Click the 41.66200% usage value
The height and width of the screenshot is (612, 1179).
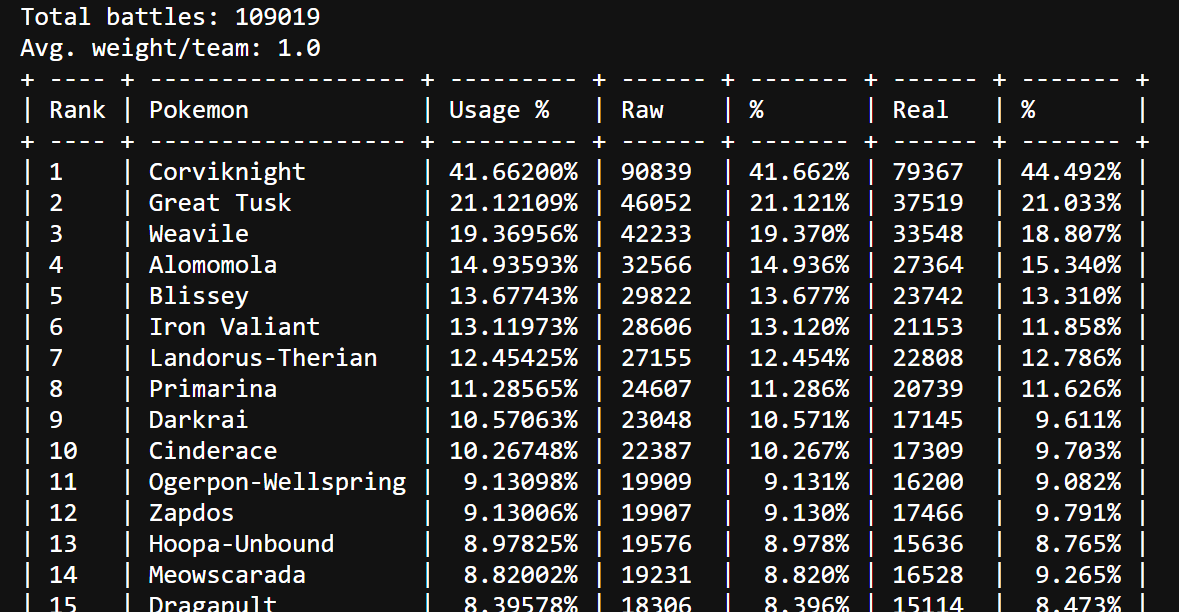tap(513, 172)
